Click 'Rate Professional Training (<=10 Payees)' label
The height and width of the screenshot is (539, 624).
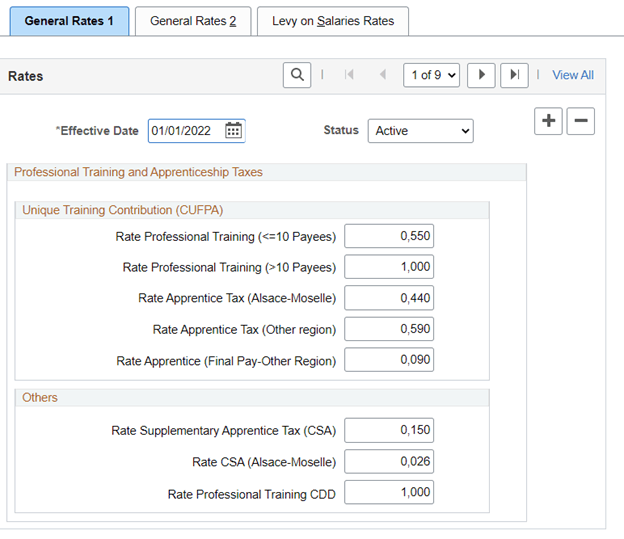click(x=226, y=237)
